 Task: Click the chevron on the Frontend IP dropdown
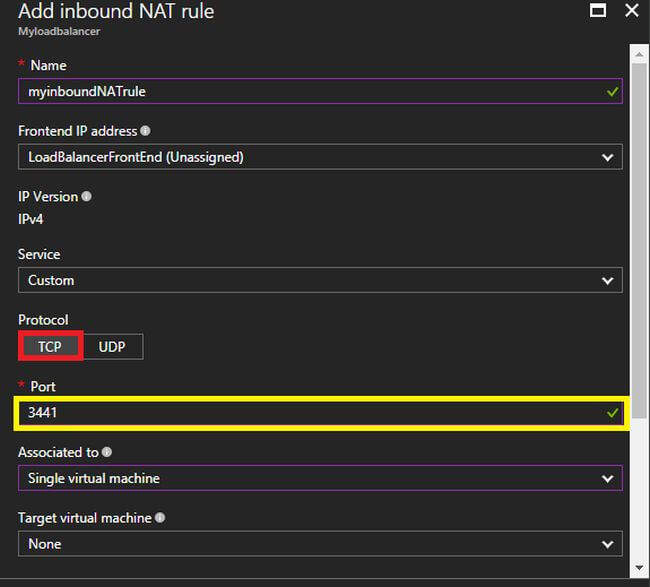pos(607,157)
